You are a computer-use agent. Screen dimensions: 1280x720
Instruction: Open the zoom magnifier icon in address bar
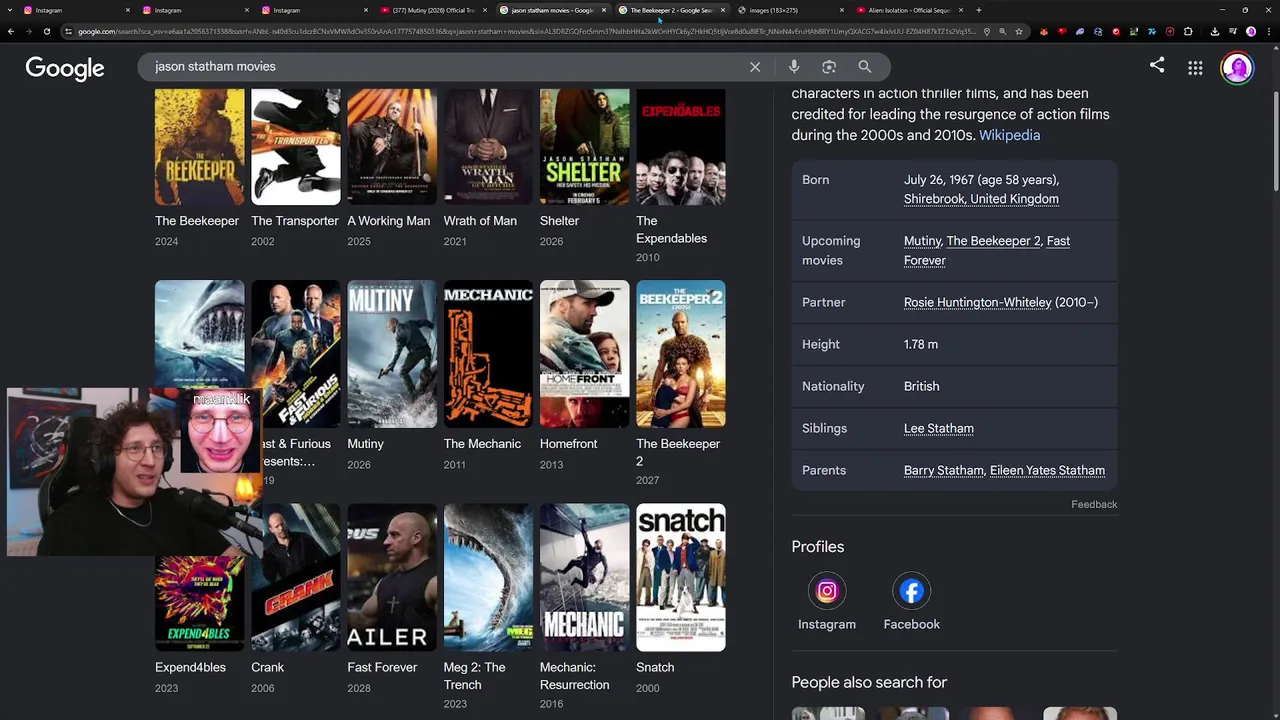pos(1003,31)
